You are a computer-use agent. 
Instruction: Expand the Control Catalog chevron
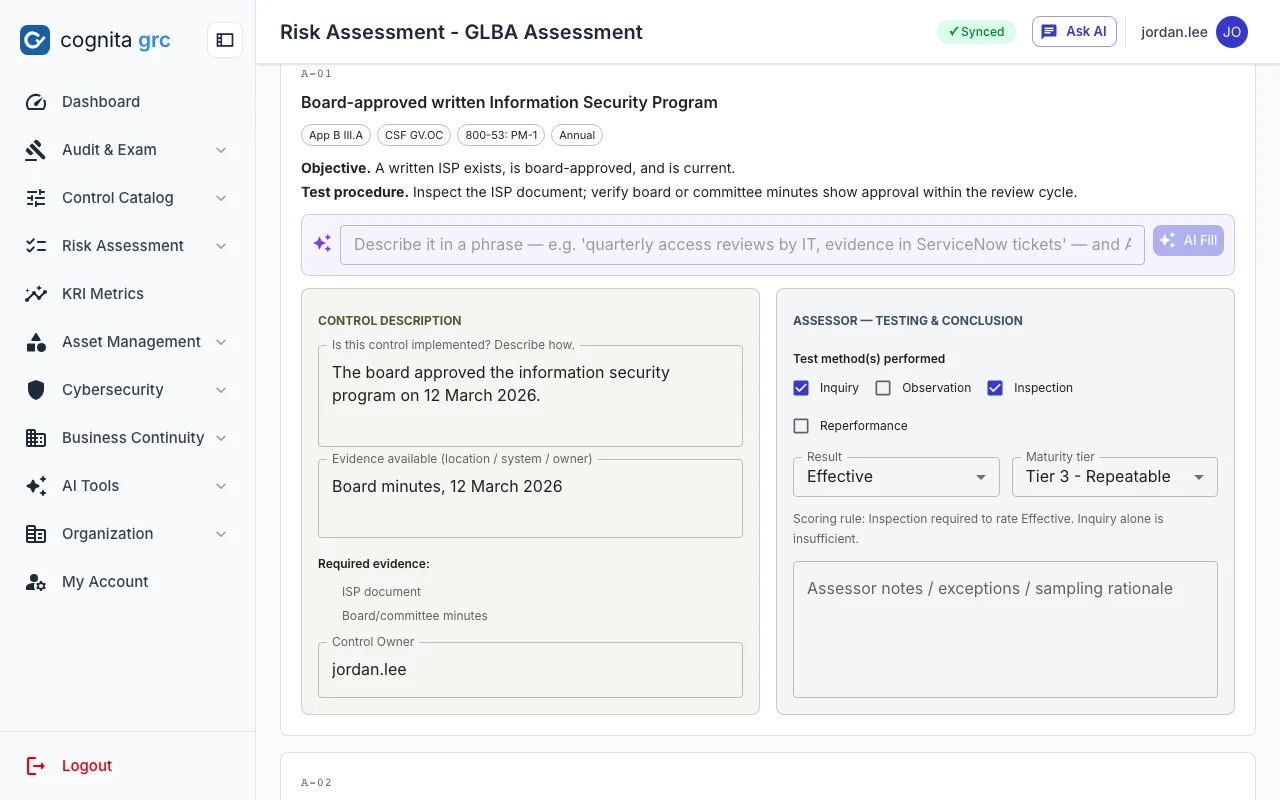point(221,198)
